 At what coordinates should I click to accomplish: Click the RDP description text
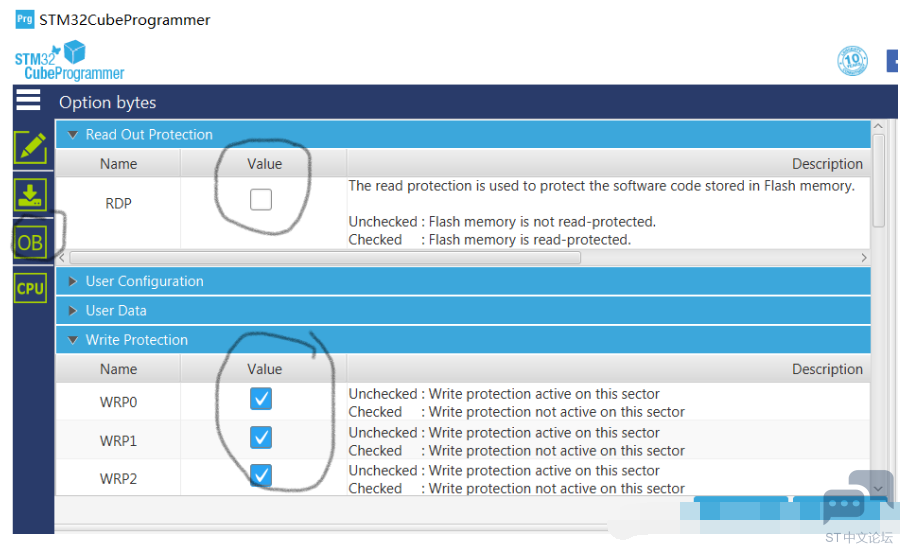(601, 212)
